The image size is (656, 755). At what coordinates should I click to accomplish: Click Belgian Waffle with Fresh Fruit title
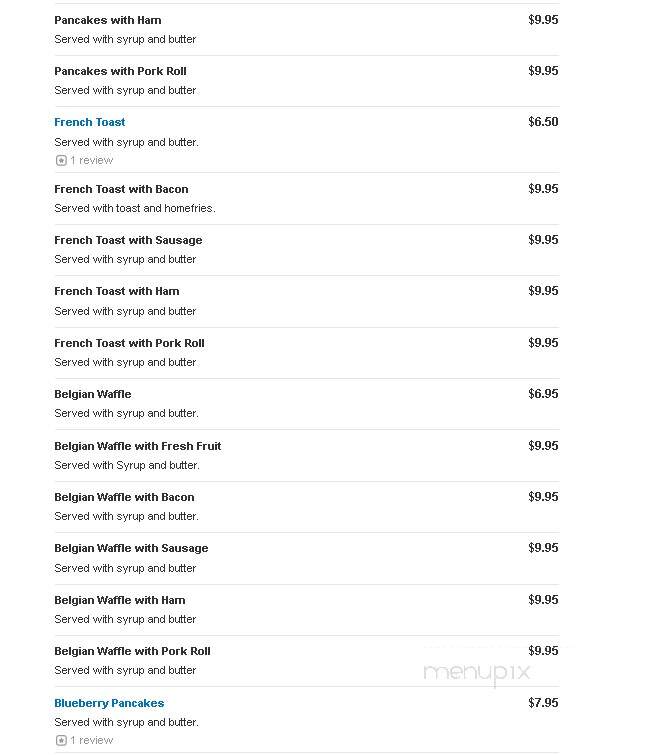pos(138,446)
